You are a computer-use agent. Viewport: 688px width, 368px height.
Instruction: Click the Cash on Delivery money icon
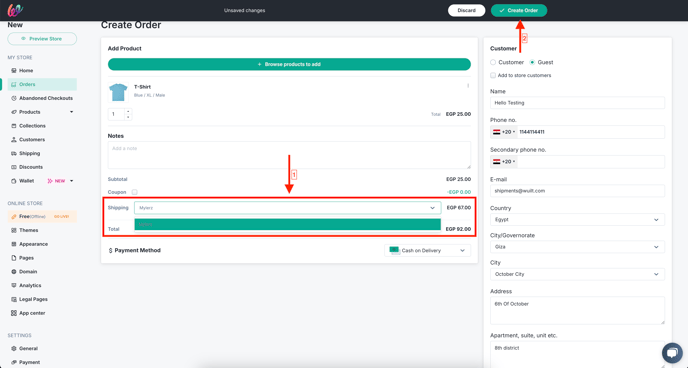click(394, 250)
